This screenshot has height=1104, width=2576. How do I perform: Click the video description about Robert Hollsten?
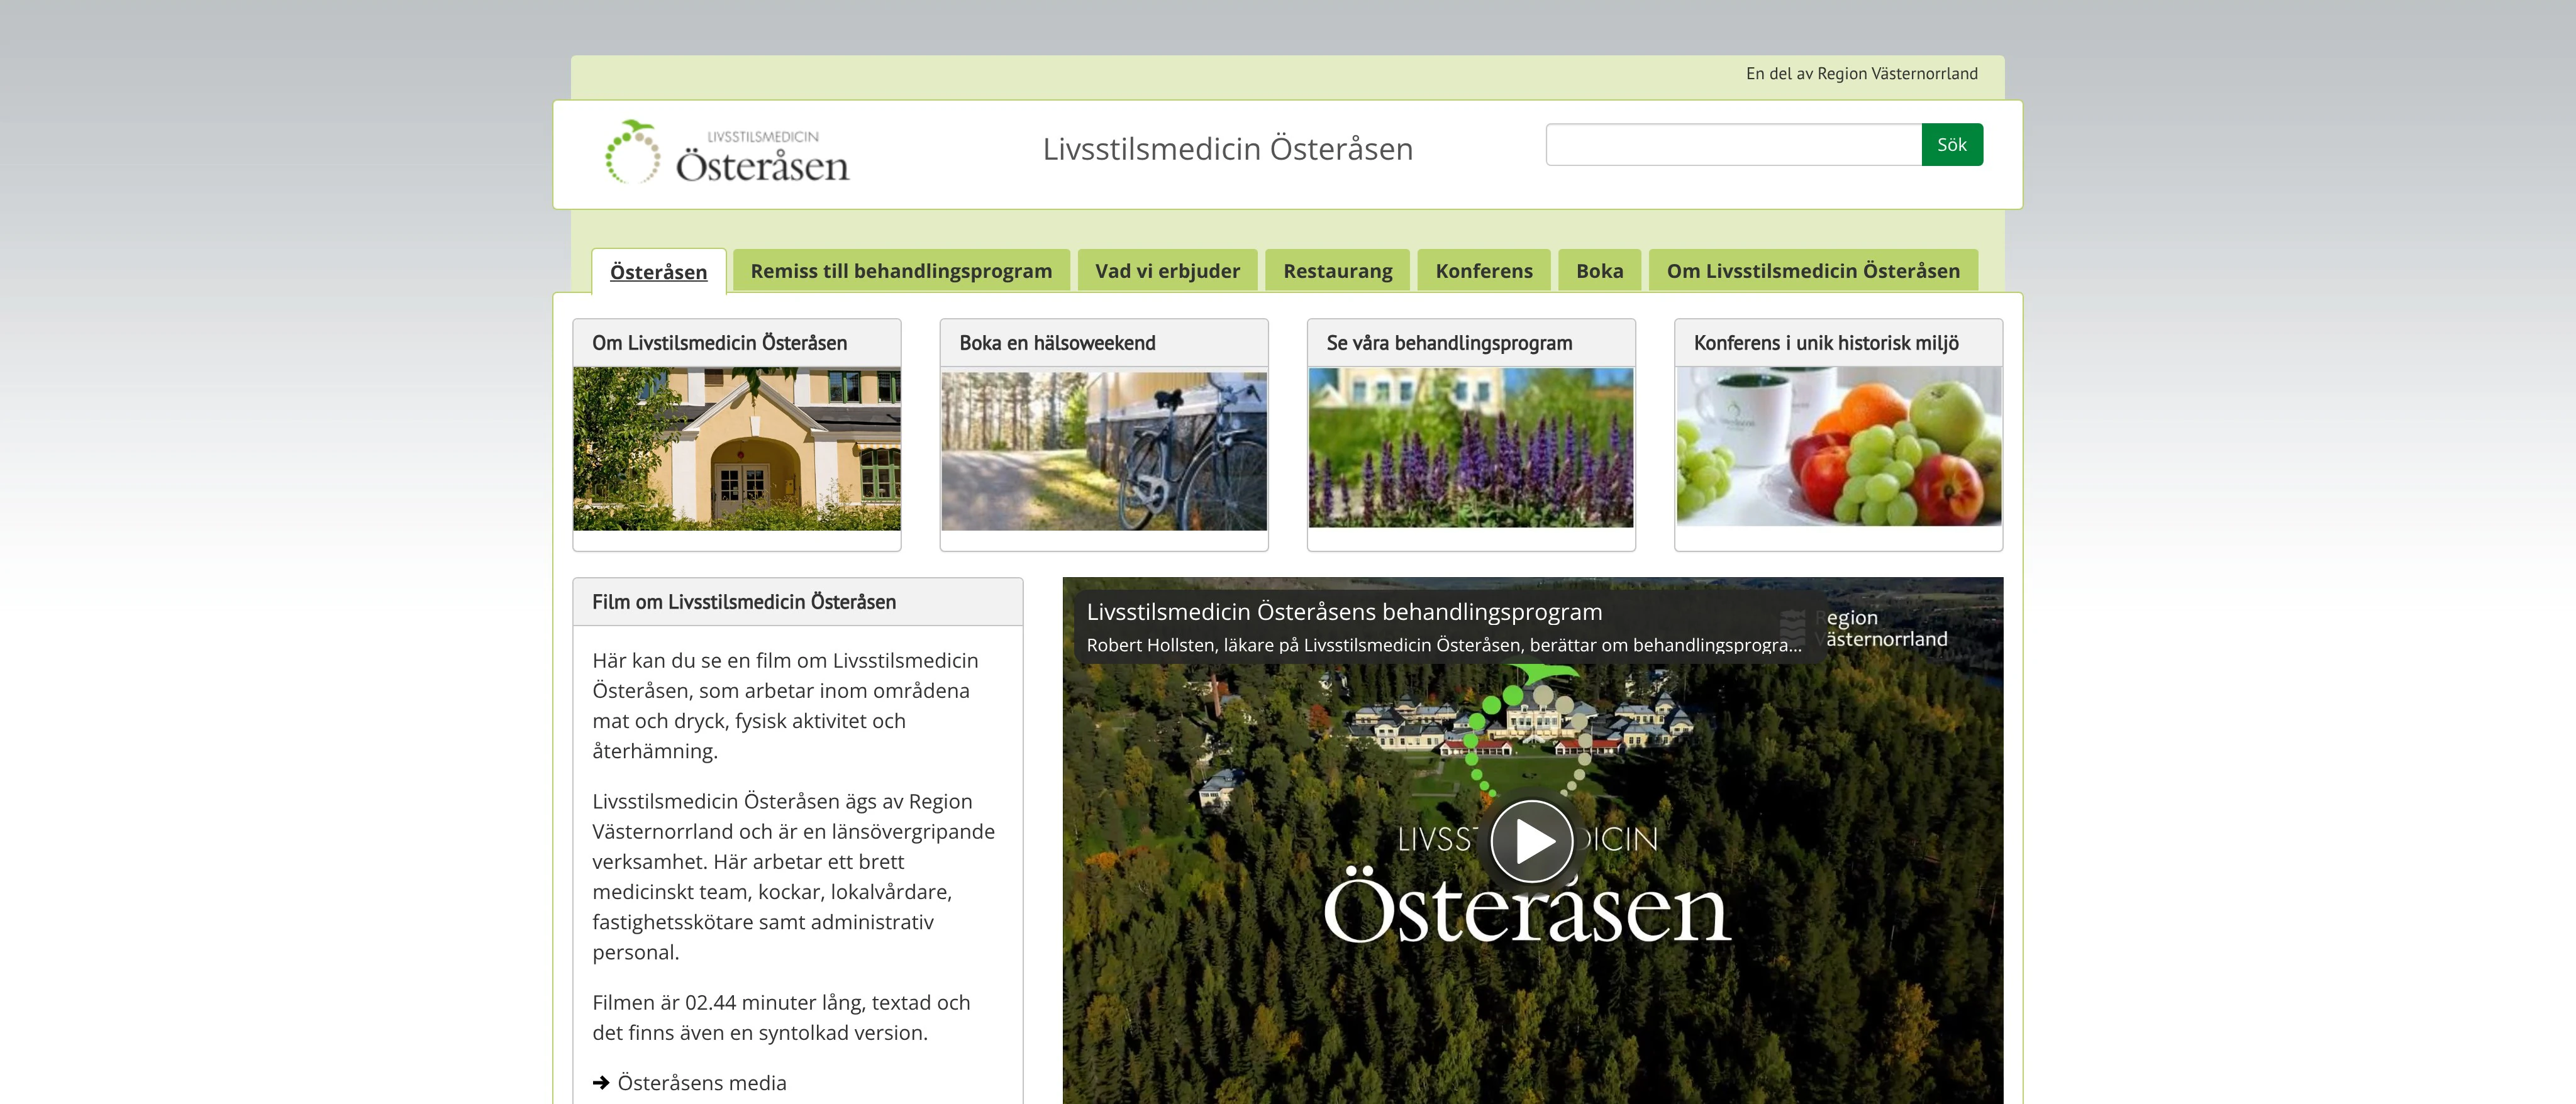[1444, 645]
